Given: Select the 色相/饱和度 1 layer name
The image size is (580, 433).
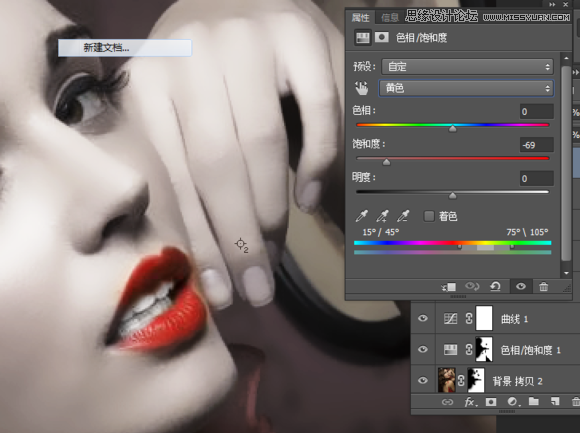Looking at the screenshot, I should click(531, 350).
